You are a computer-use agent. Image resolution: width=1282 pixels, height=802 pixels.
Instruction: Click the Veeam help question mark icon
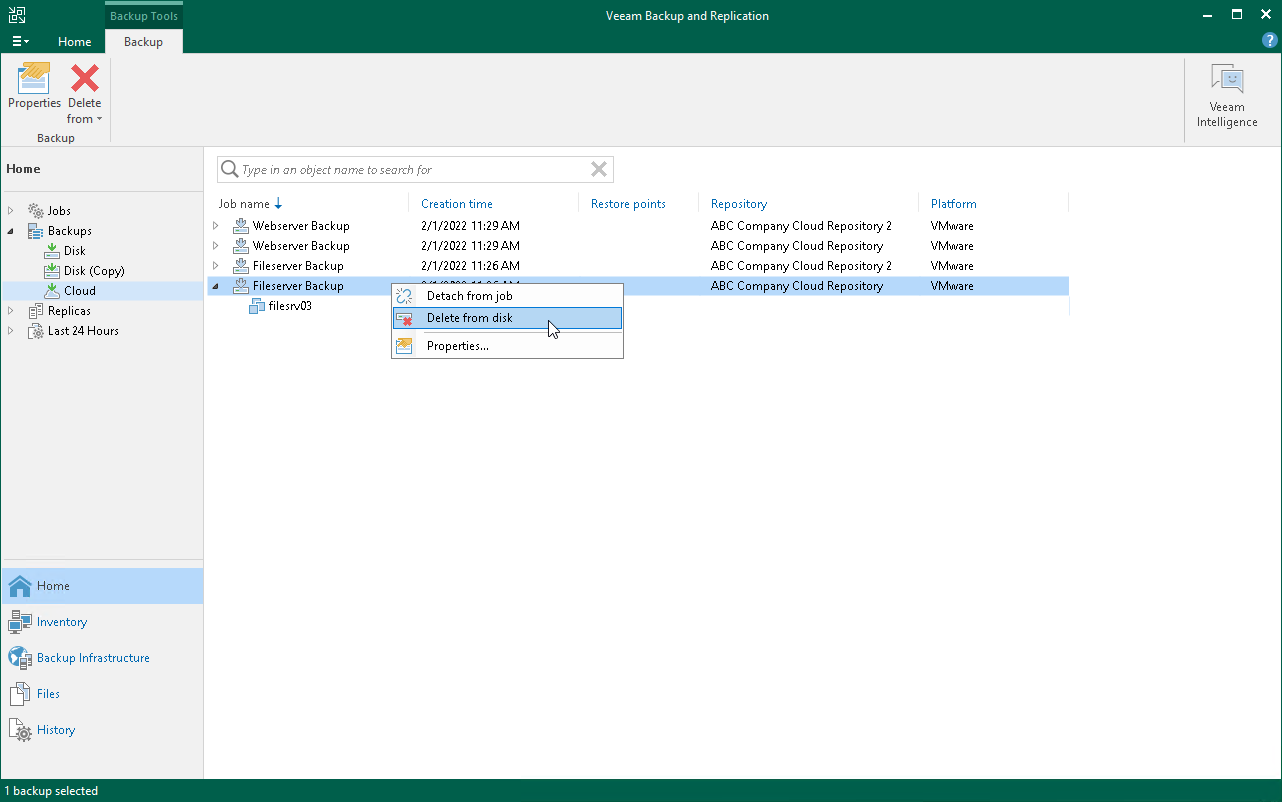[x=1269, y=40]
